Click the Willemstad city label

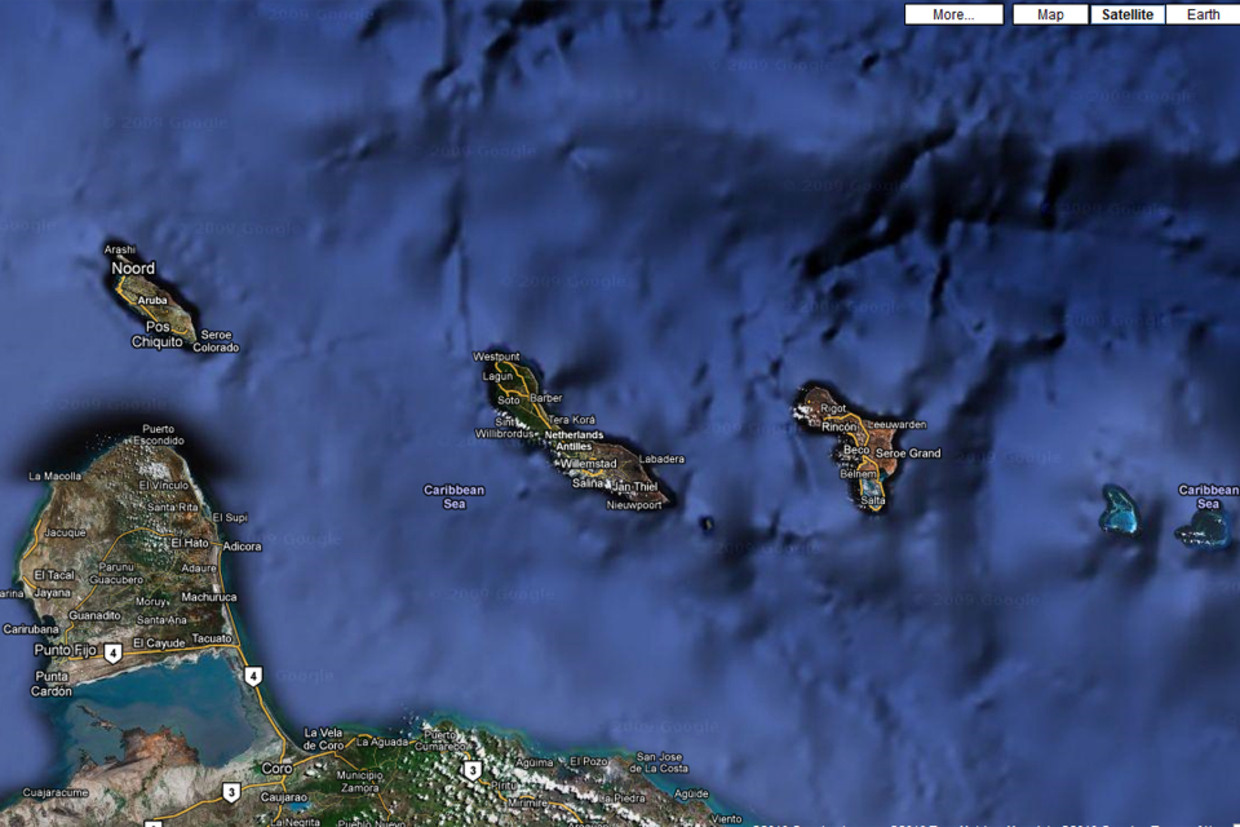[x=589, y=465]
